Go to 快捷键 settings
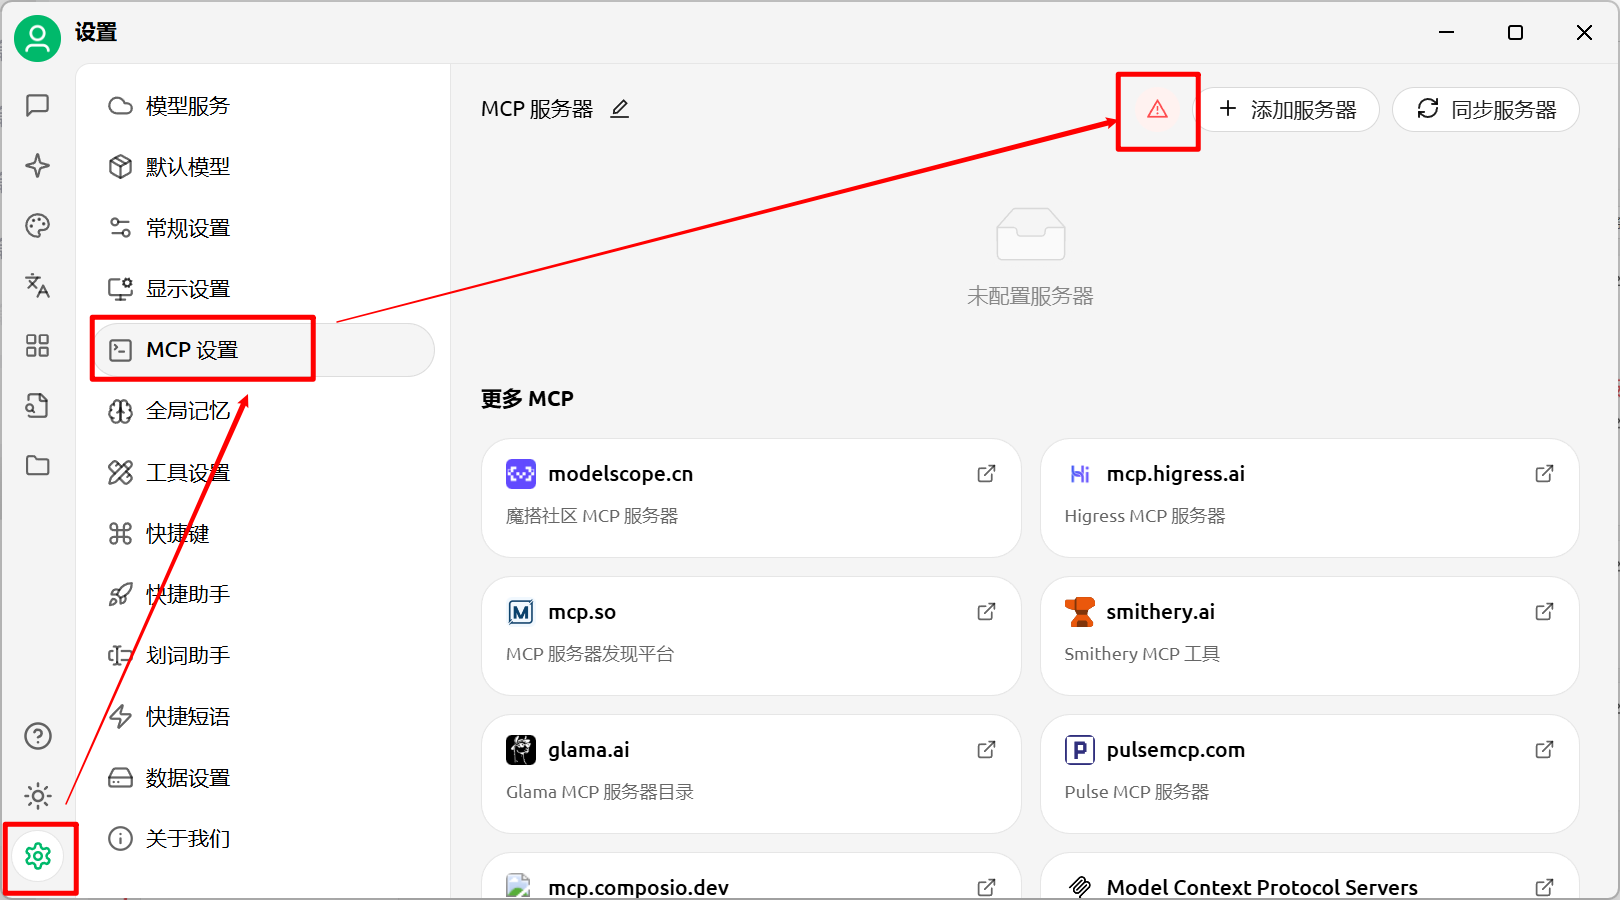The height and width of the screenshot is (900, 1620). pos(178,534)
